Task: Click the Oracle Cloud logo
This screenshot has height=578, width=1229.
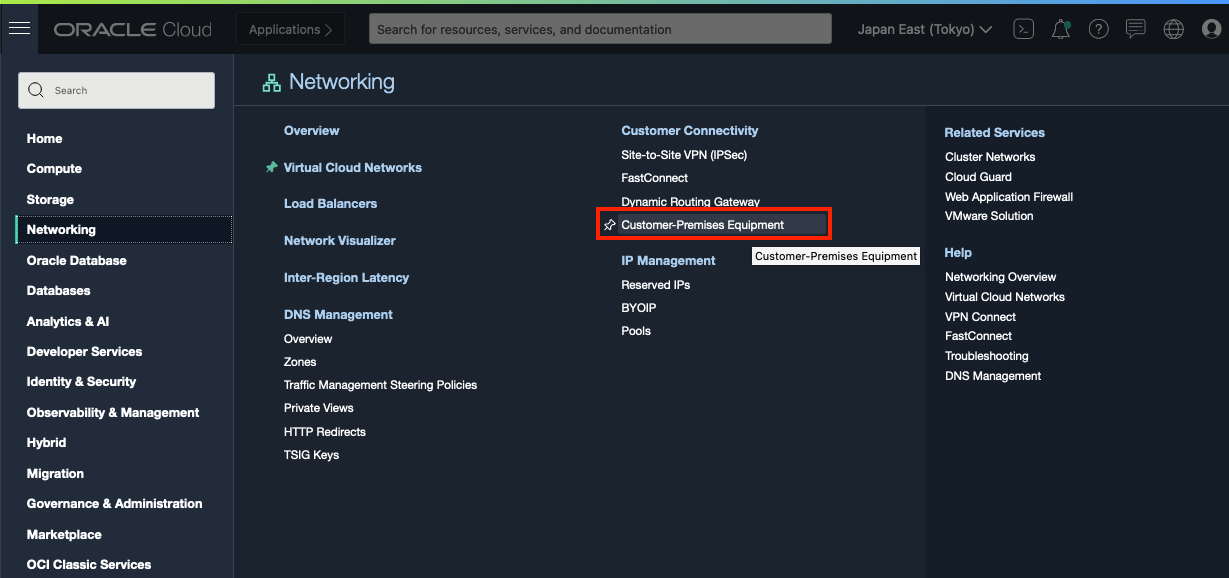Action: [x=133, y=30]
